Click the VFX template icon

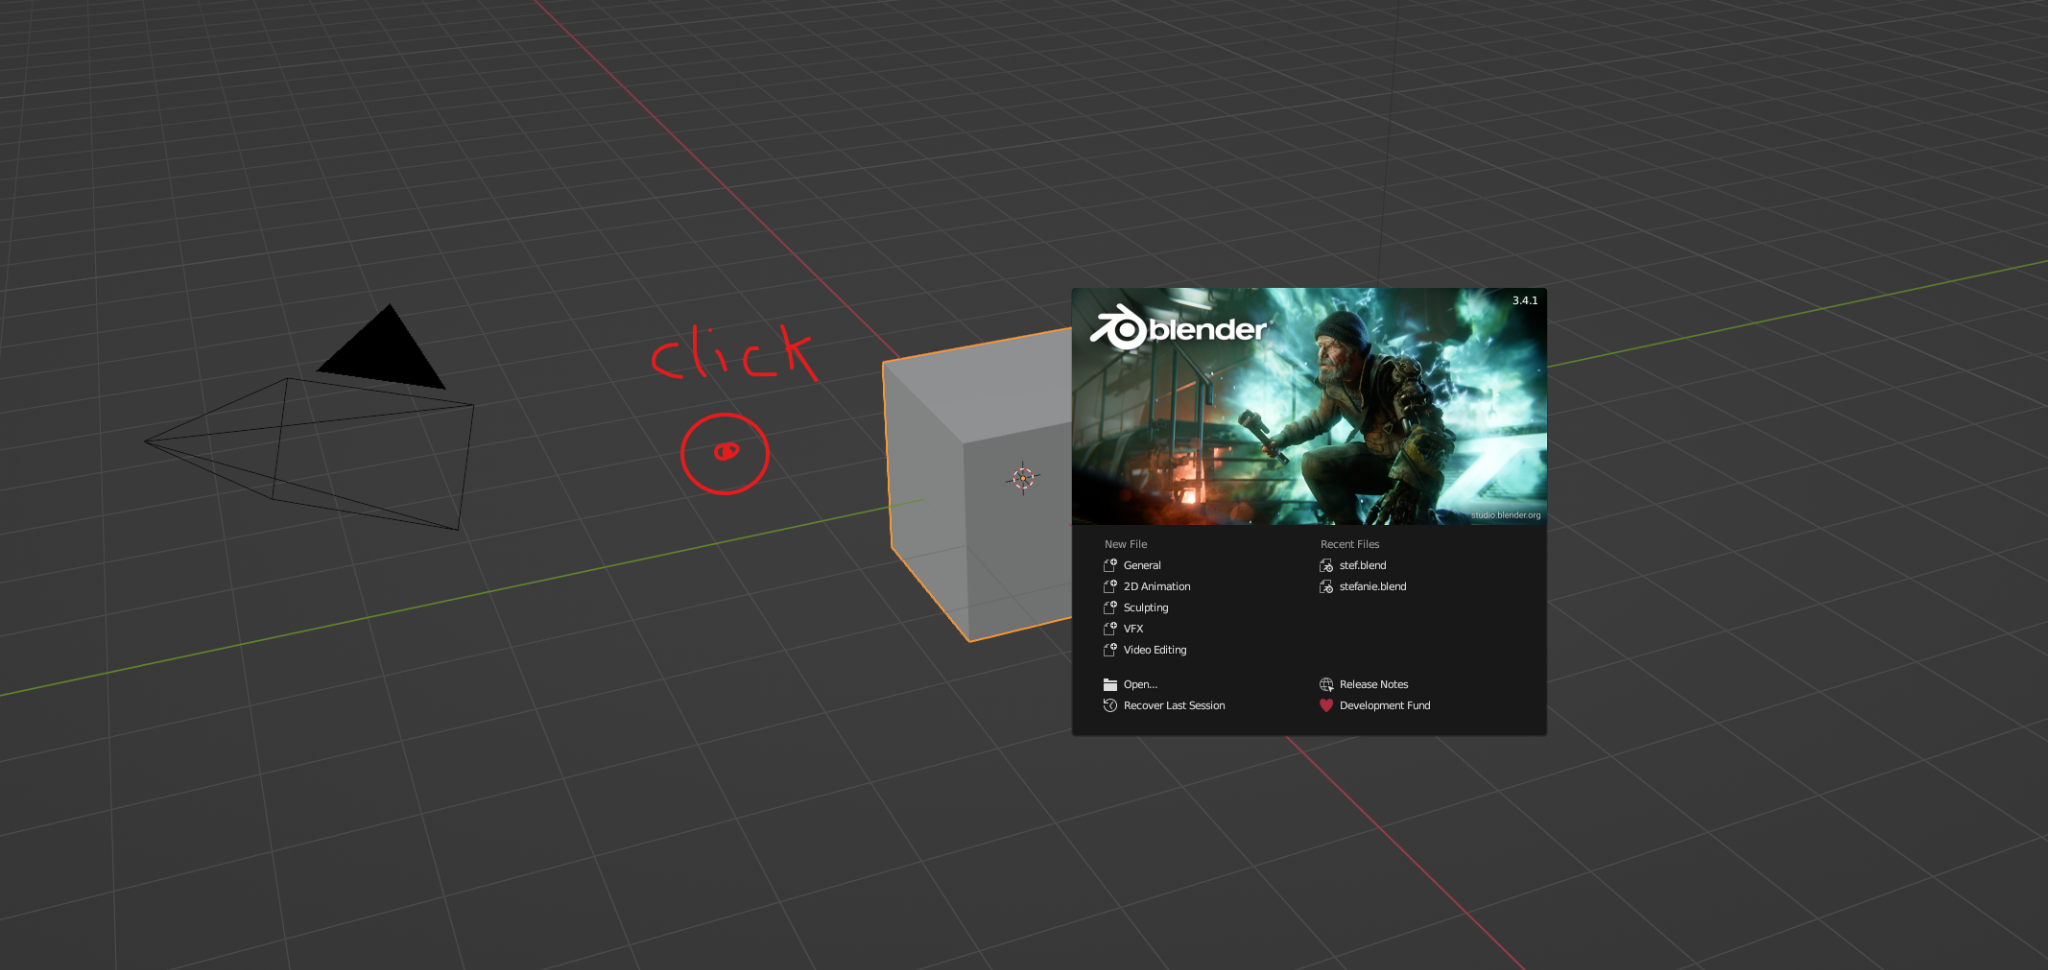click(x=1110, y=628)
